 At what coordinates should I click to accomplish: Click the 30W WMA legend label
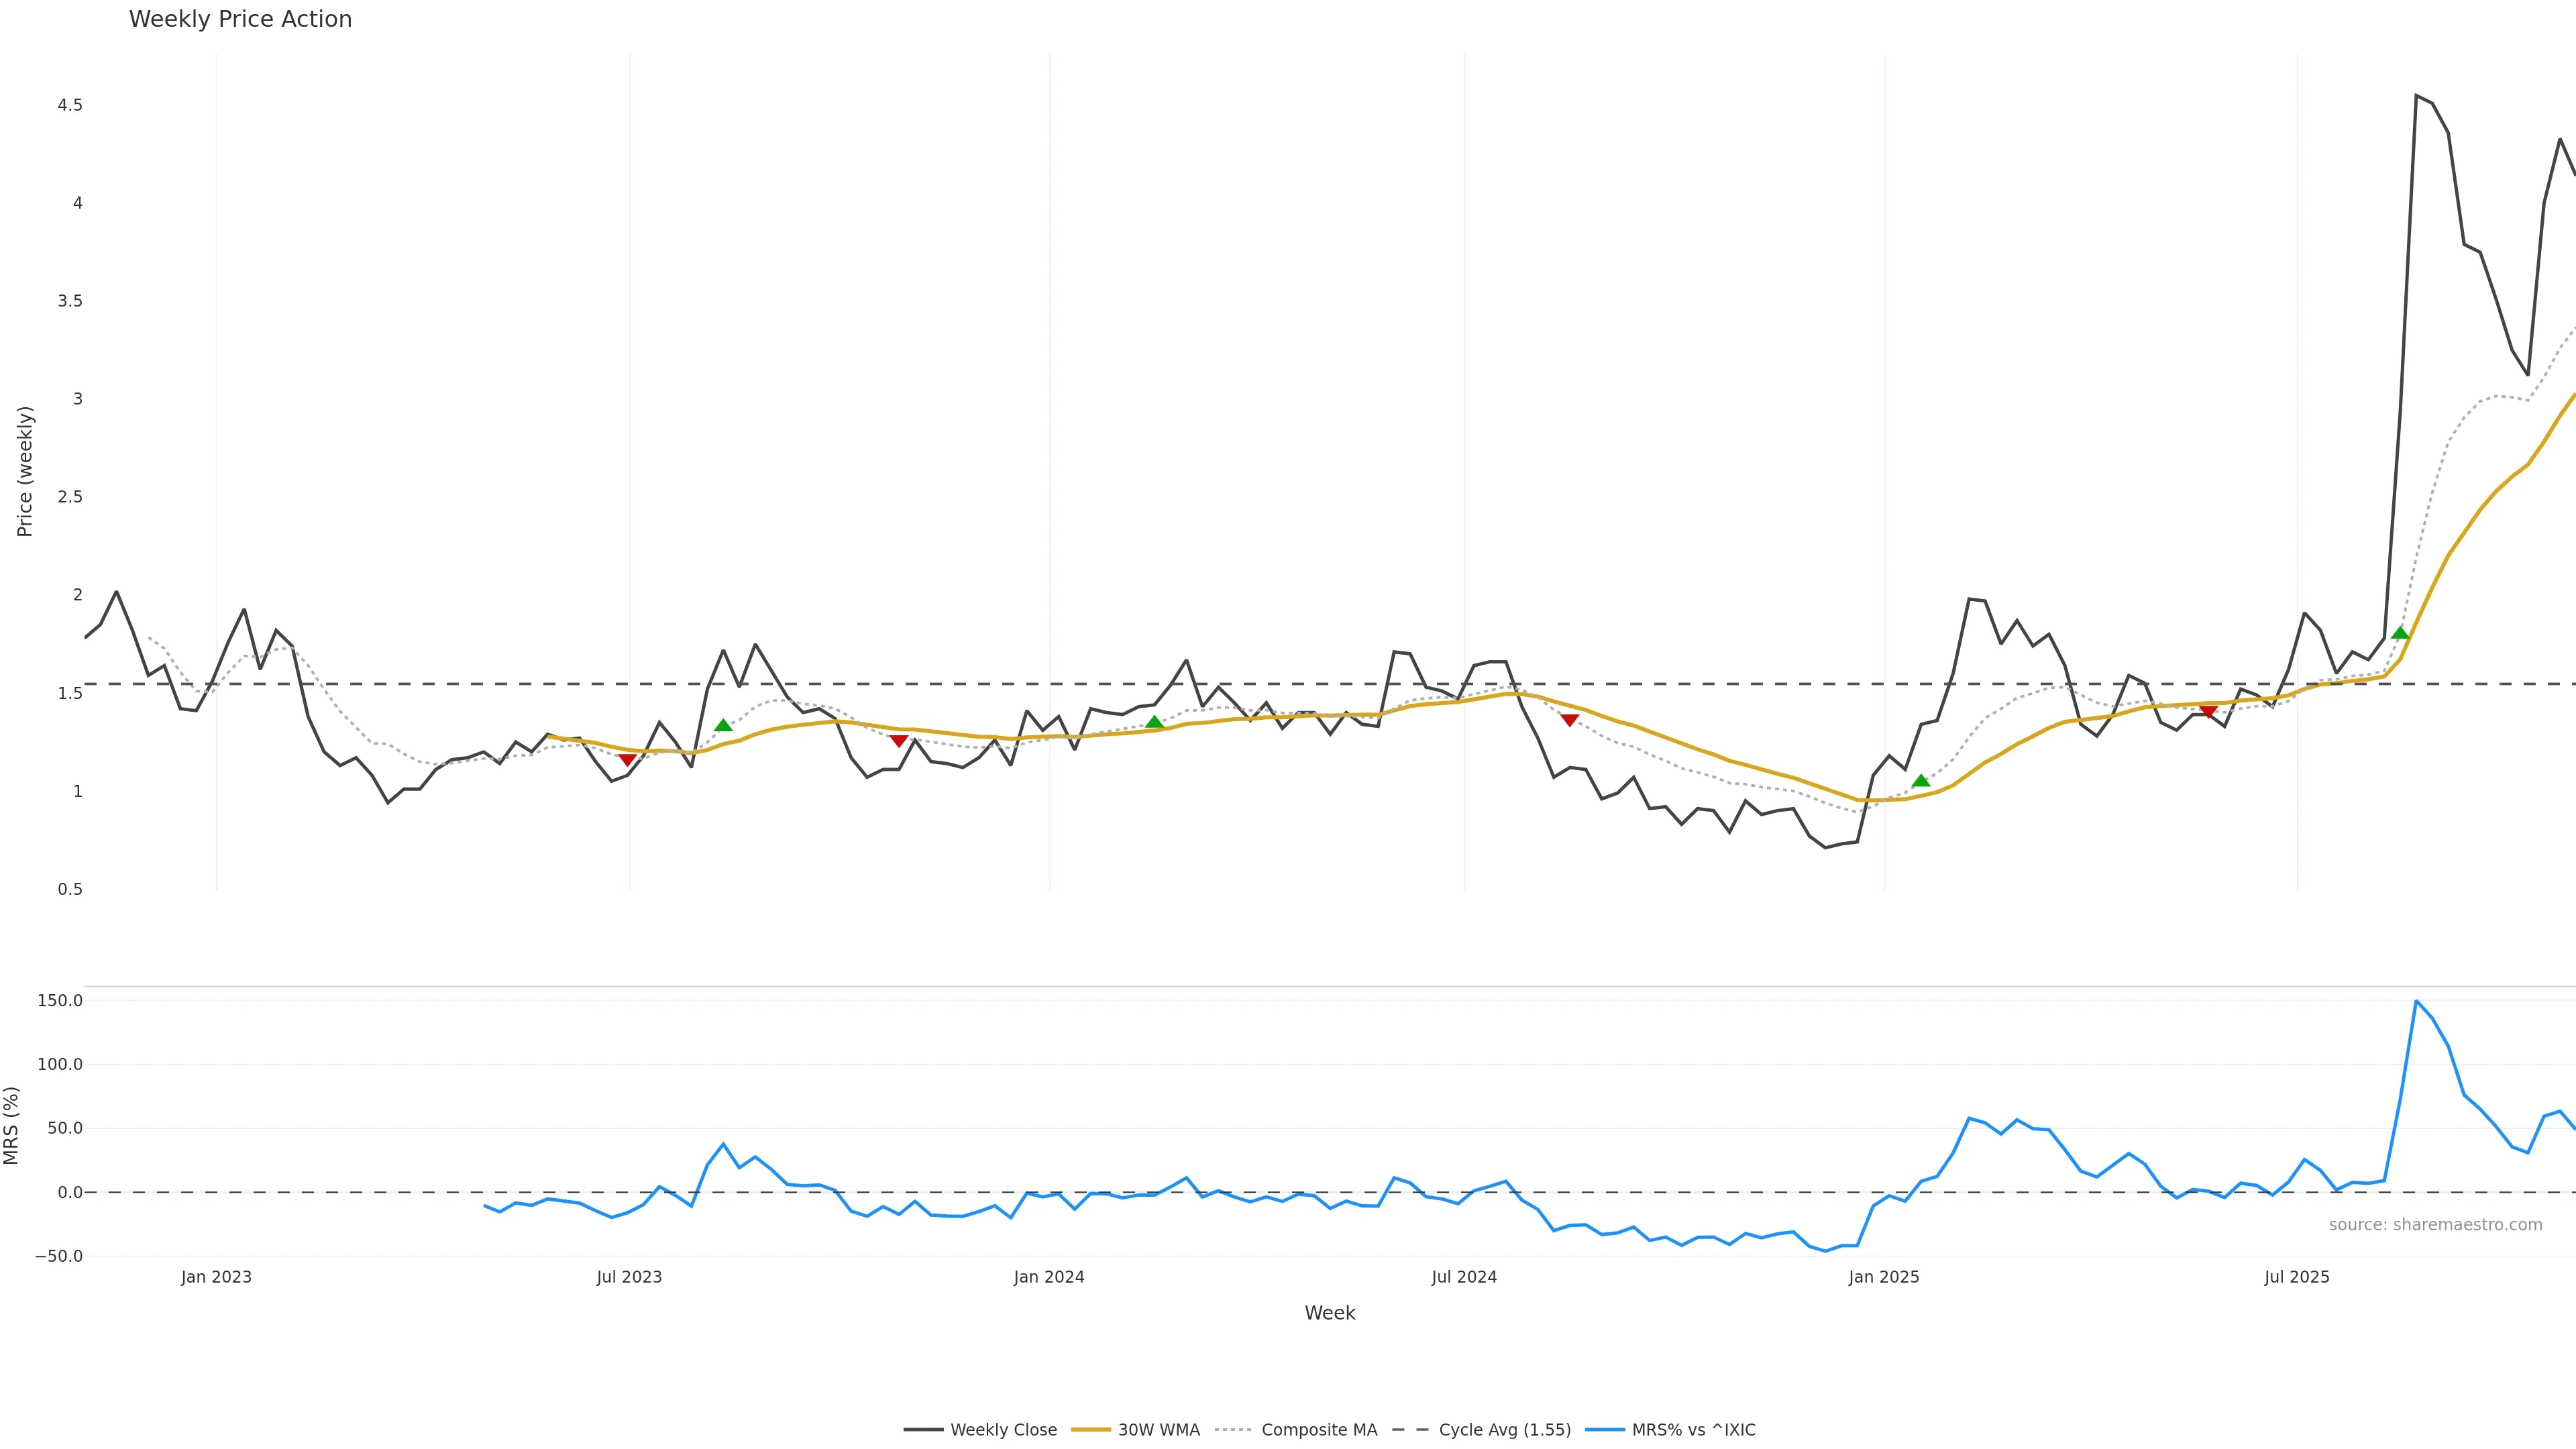pos(1158,1430)
